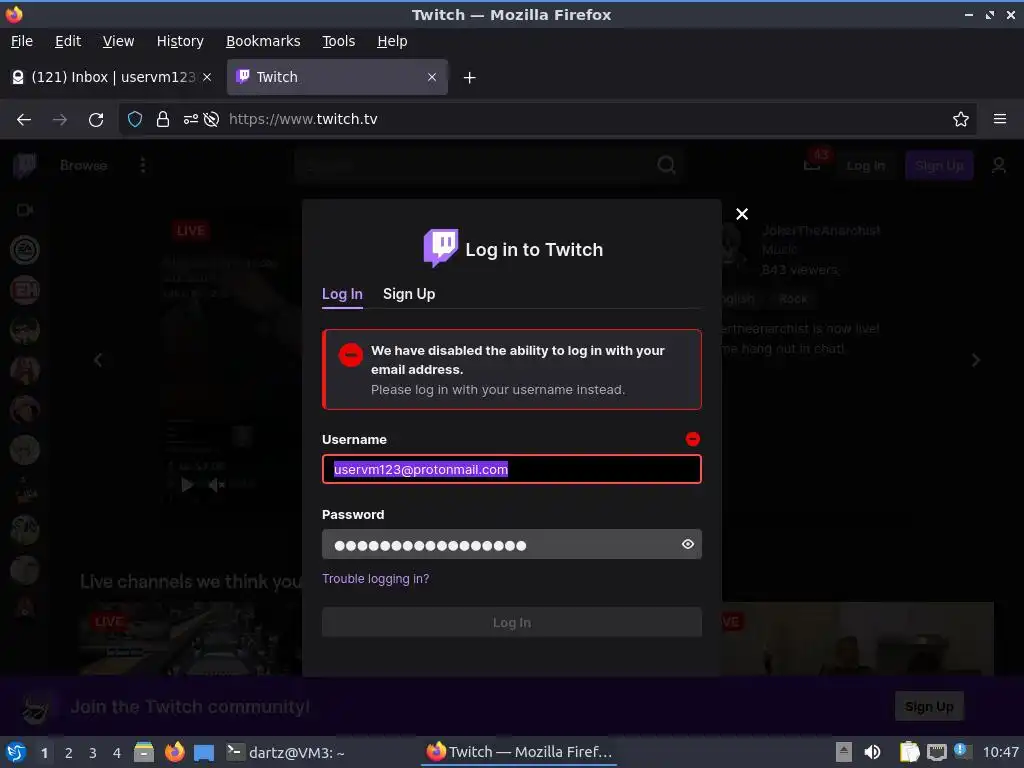1024x768 pixels.
Task: Open the Edit menu
Action: (68, 41)
